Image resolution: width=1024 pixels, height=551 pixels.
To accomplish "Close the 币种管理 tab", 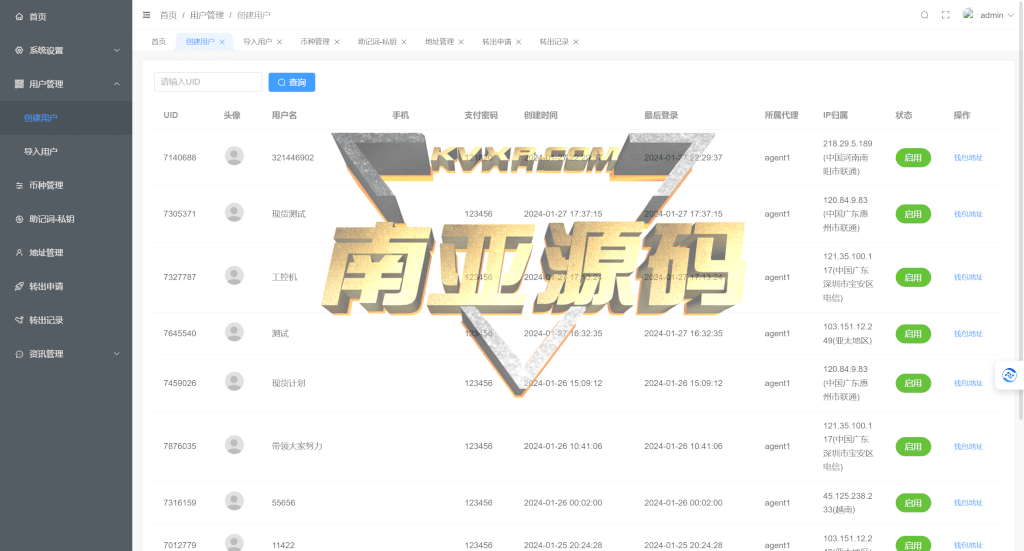I will [337, 42].
